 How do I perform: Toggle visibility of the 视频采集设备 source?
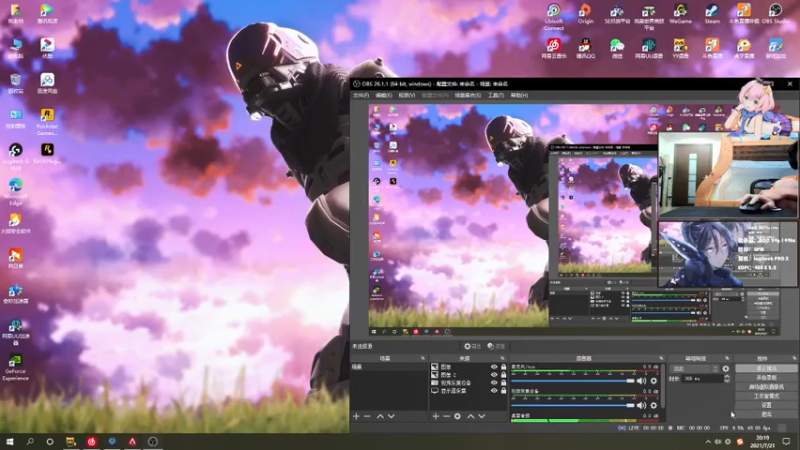494,383
